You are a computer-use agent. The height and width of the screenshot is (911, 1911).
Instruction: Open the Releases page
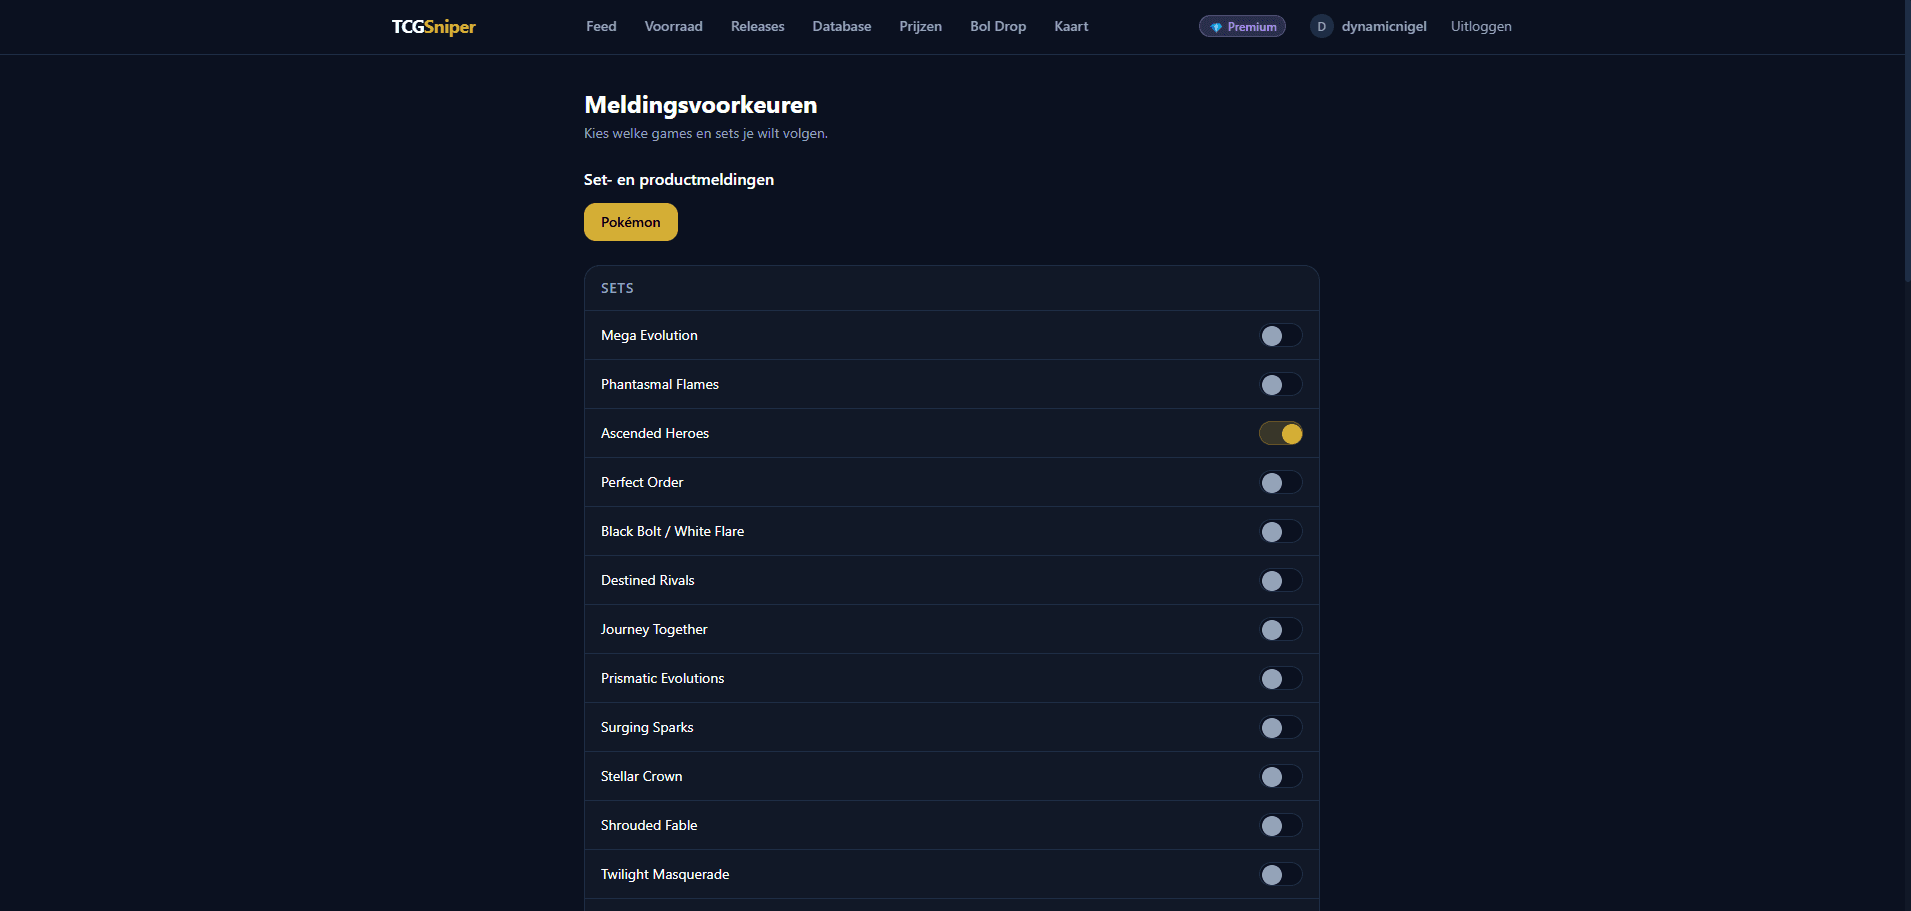(757, 27)
